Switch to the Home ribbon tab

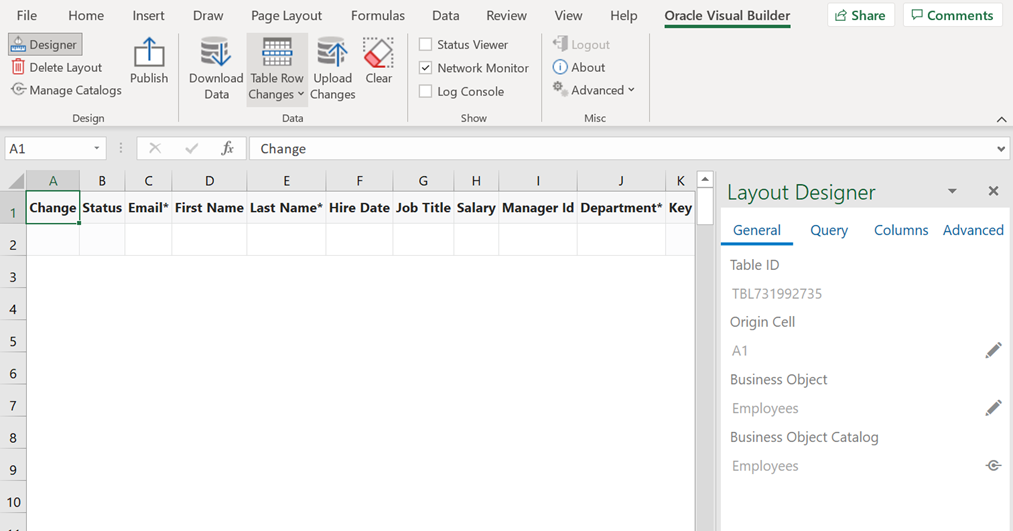[86, 16]
